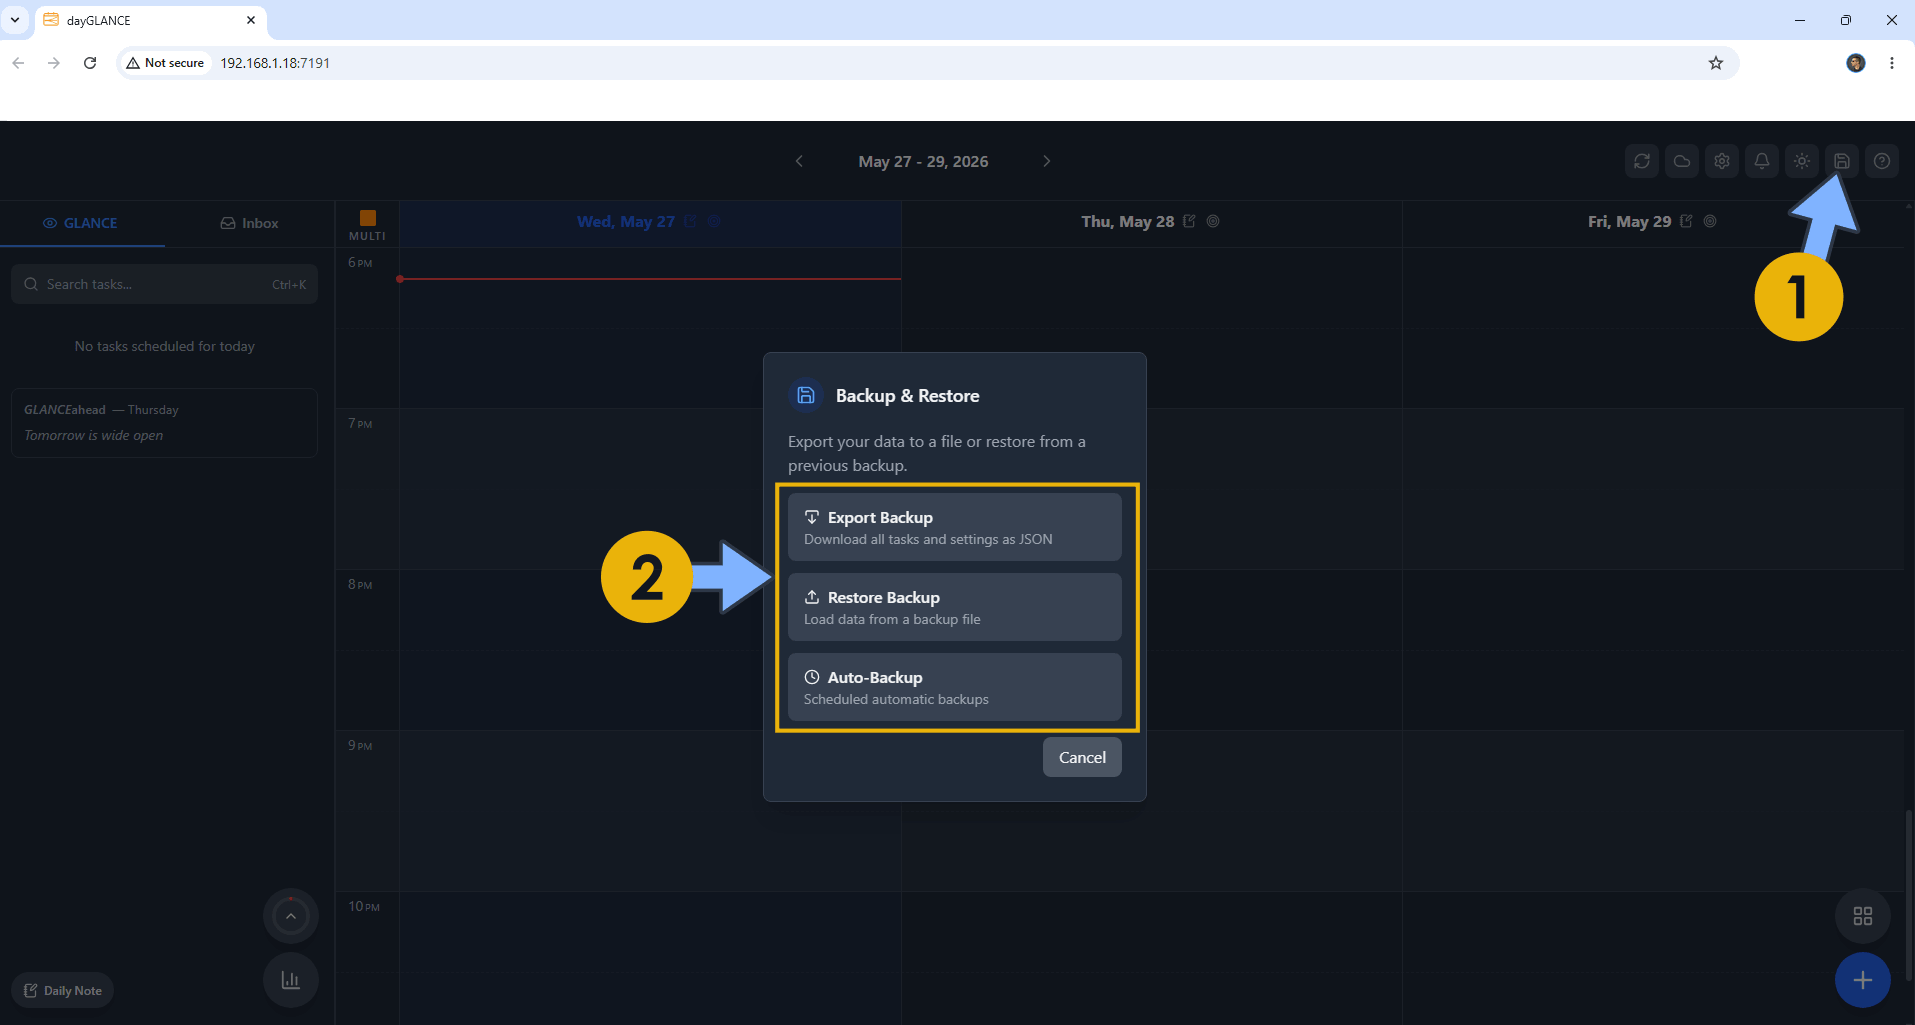Click the notifications bell icon
Viewport: 1915px width, 1025px height.
click(x=1762, y=161)
